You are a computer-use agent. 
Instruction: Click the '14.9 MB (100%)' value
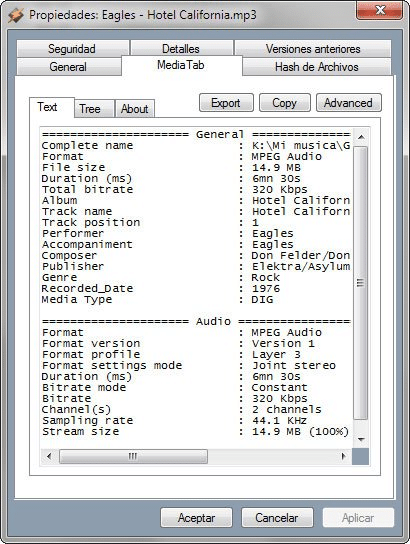click(300, 432)
